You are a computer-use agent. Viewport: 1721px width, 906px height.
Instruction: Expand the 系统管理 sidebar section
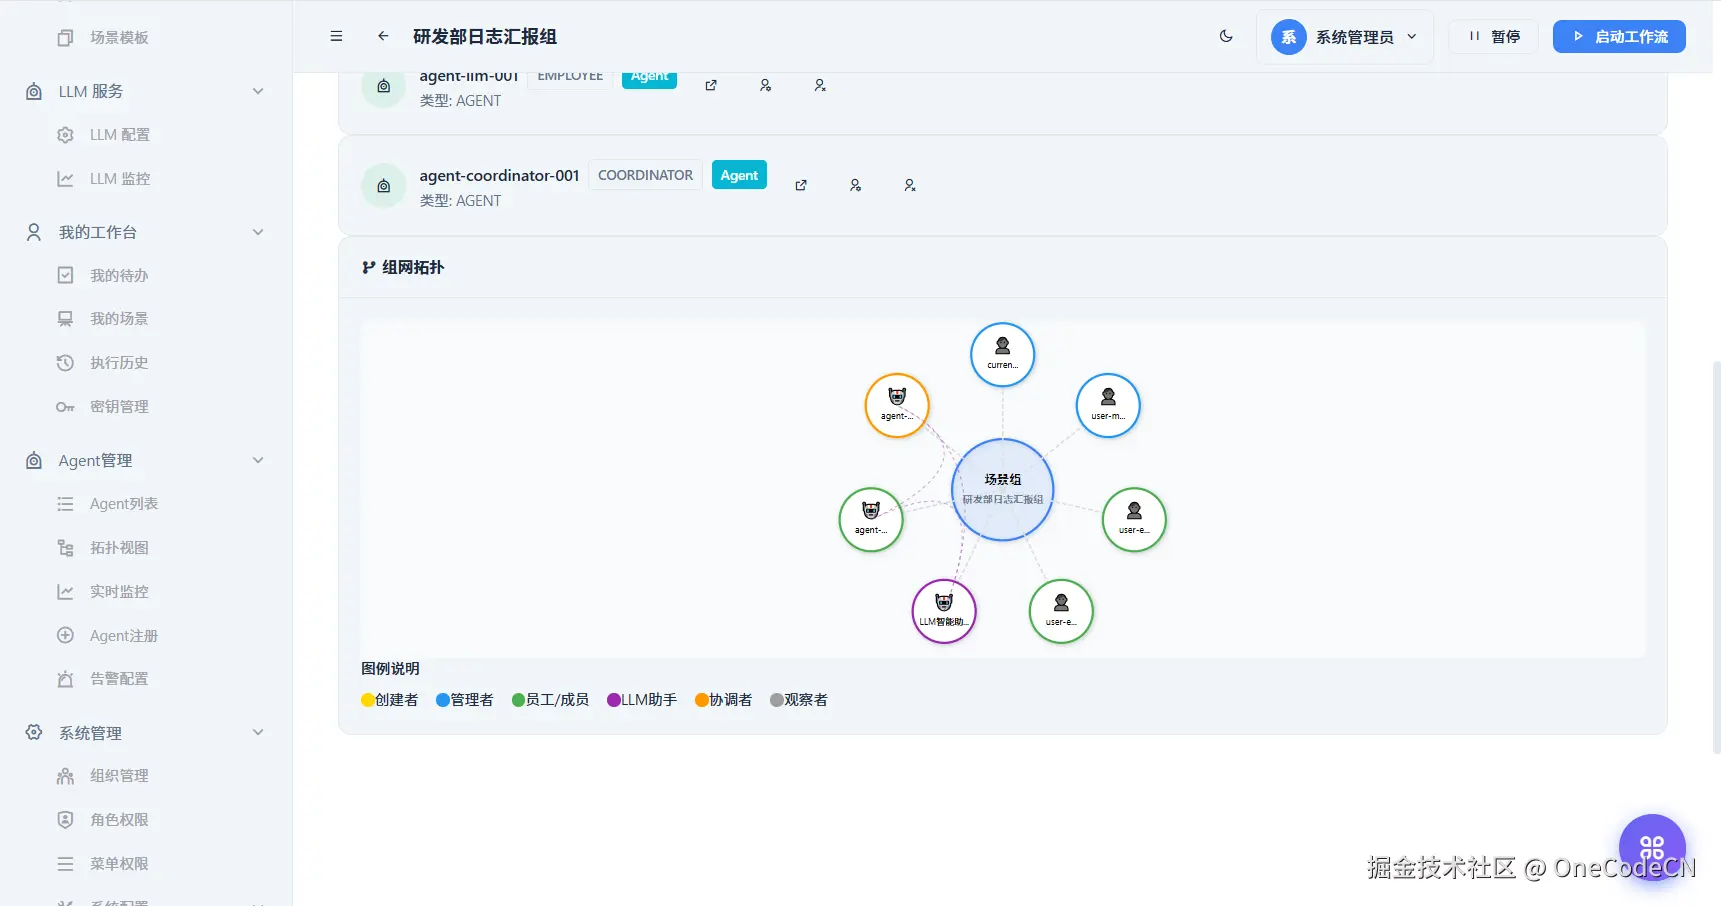pos(258,732)
